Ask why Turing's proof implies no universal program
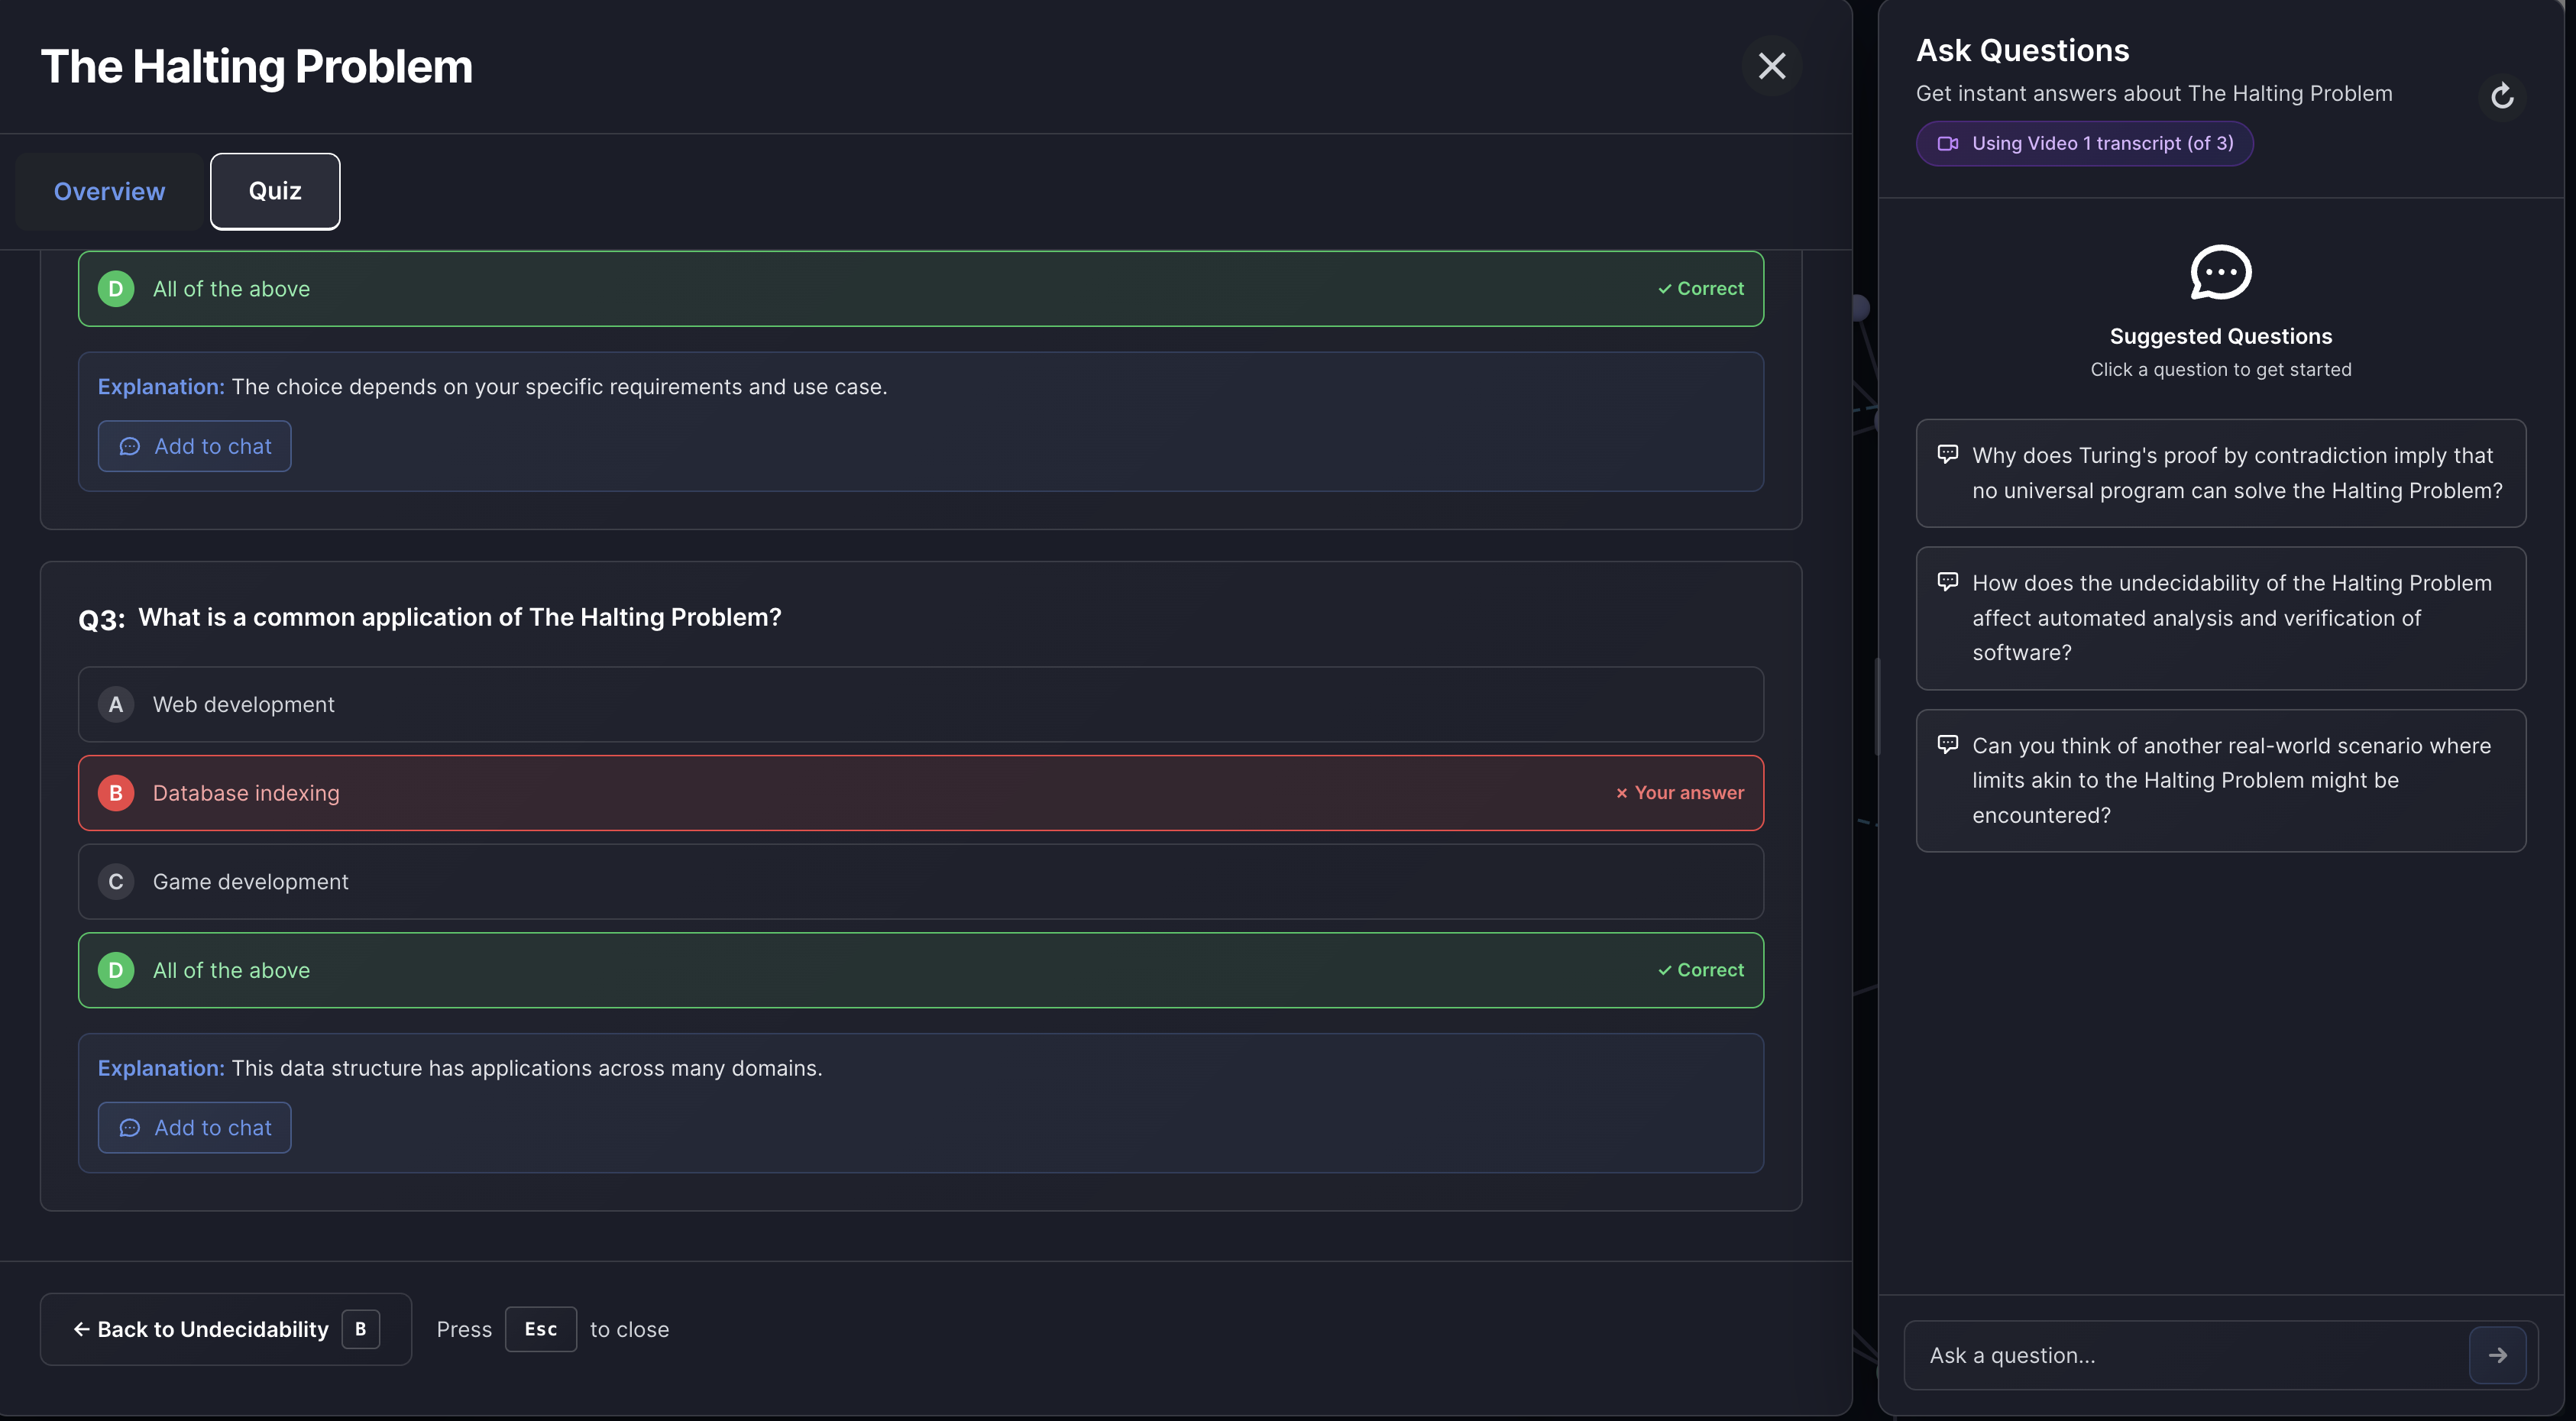Viewport: 2576px width, 1421px height. (x=2220, y=473)
